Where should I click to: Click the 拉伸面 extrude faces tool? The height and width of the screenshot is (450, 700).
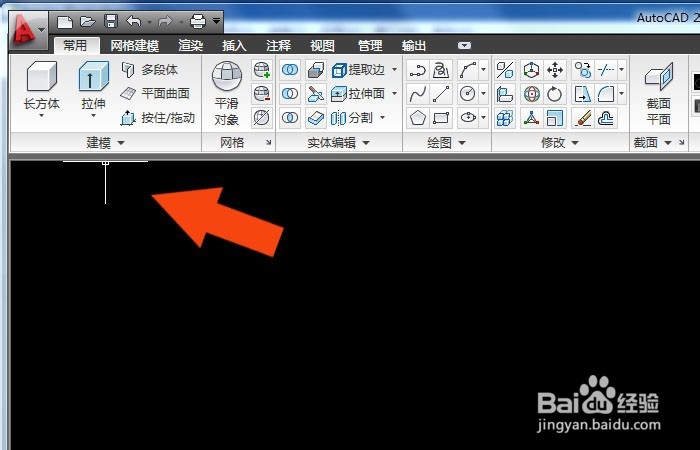coord(358,94)
